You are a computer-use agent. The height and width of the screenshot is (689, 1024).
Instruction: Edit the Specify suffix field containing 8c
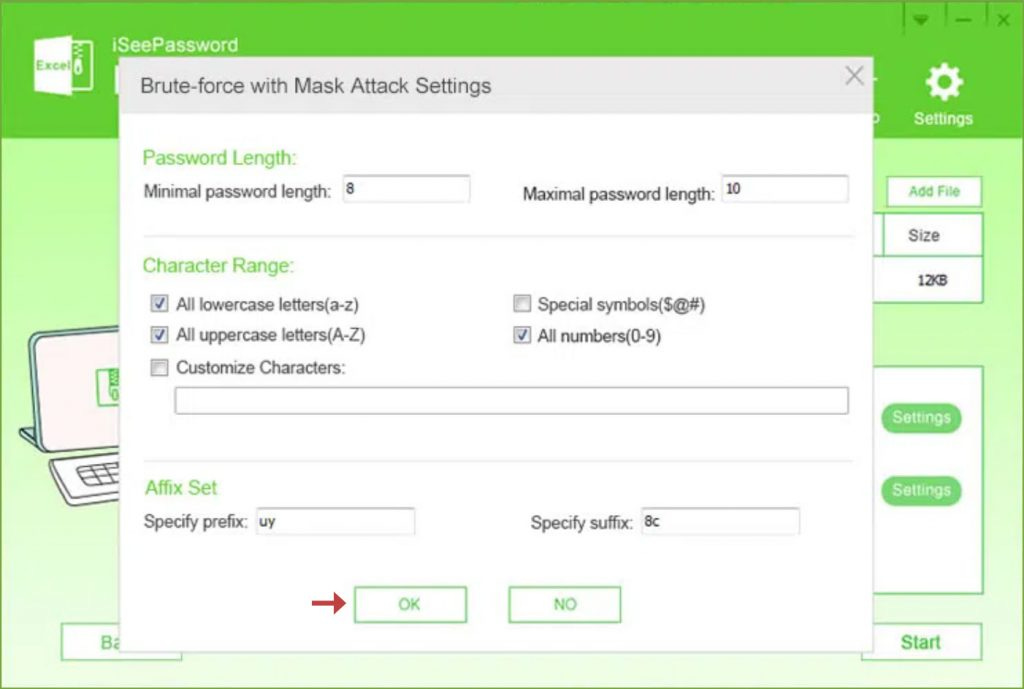tap(720, 521)
